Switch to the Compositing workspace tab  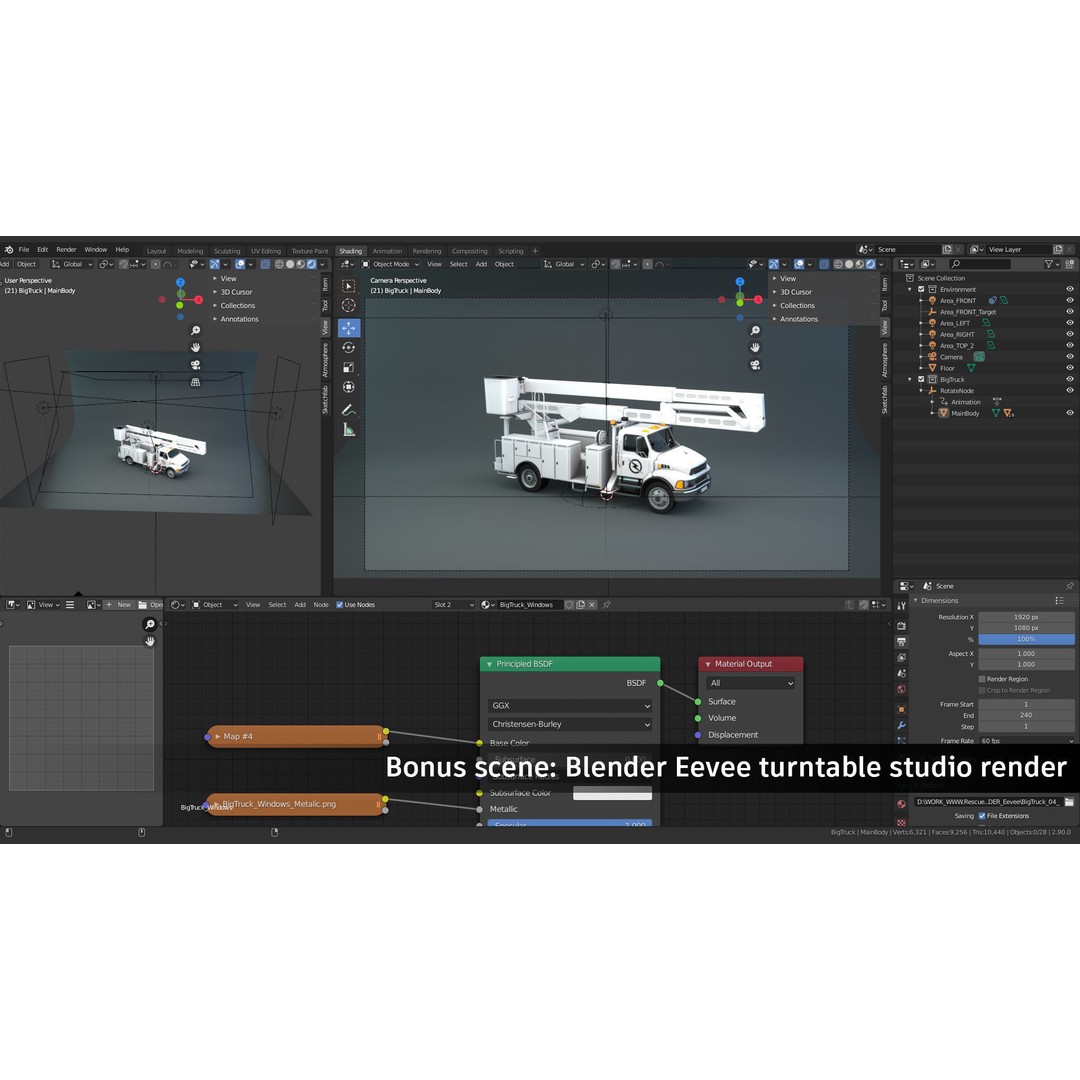tap(469, 251)
